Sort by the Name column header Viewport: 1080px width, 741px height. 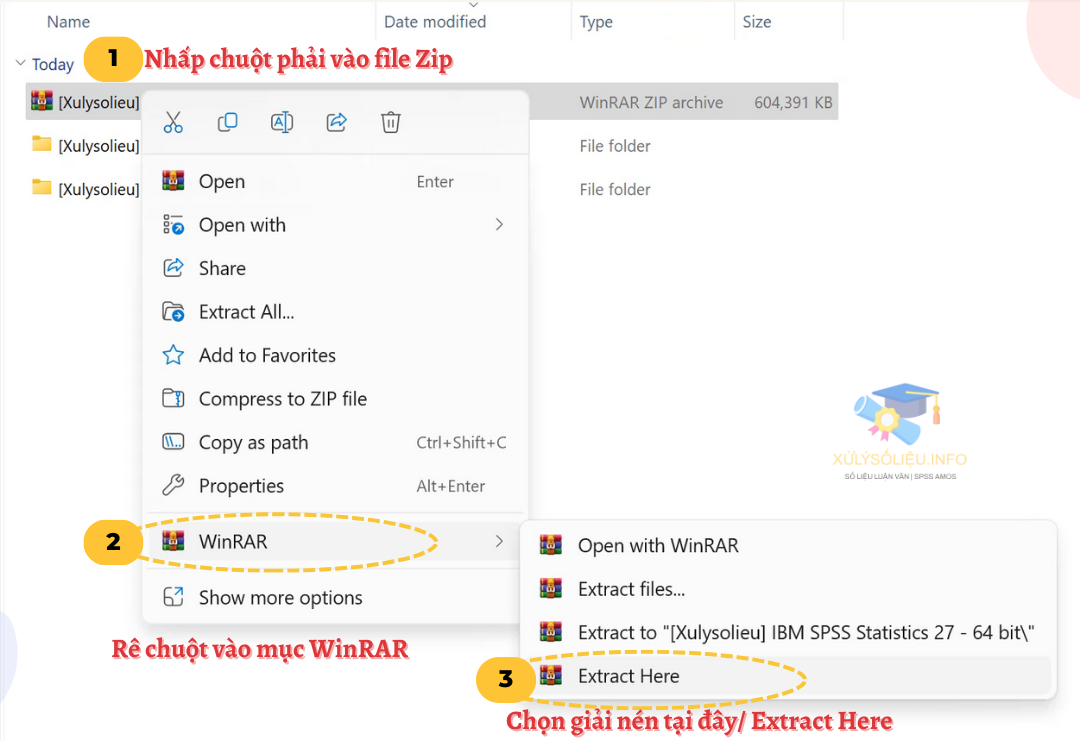coord(68,22)
